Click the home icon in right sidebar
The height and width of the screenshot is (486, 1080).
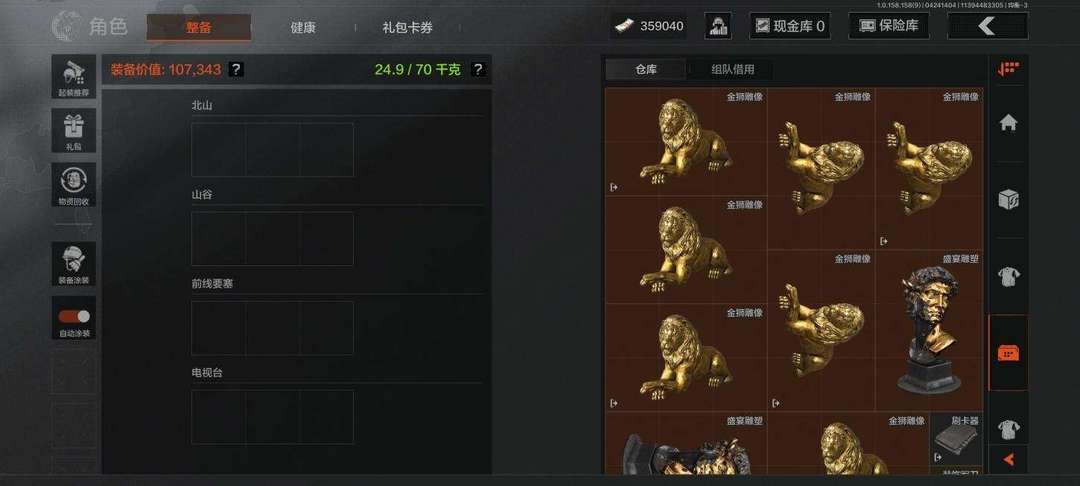(1008, 123)
